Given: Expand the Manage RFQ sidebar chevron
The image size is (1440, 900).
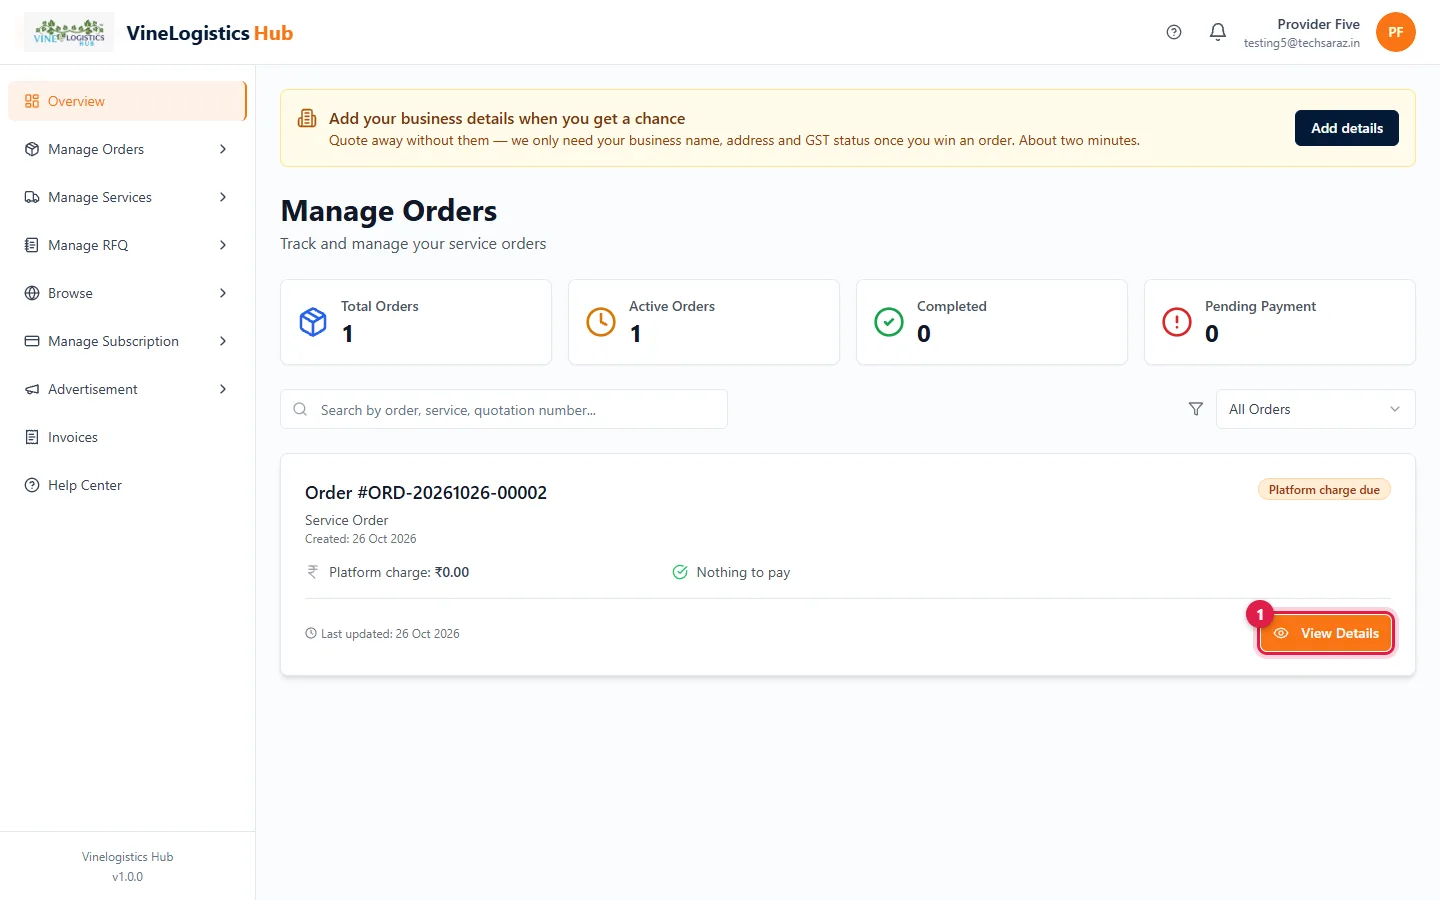Looking at the screenshot, I should [223, 245].
